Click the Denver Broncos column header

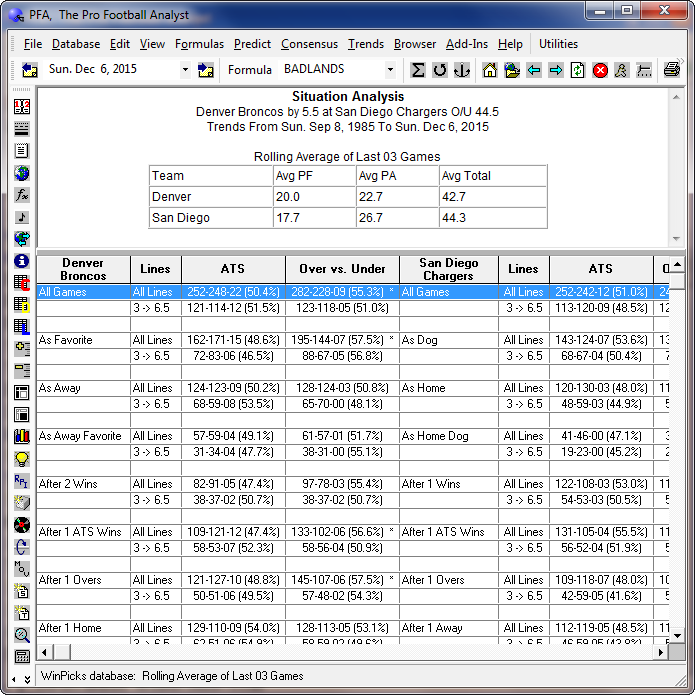[83, 269]
